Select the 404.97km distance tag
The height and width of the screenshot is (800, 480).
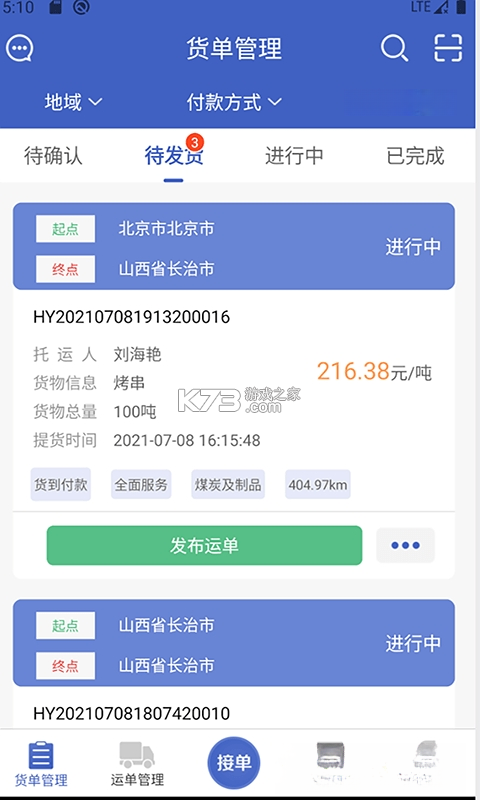pyautogui.click(x=318, y=484)
